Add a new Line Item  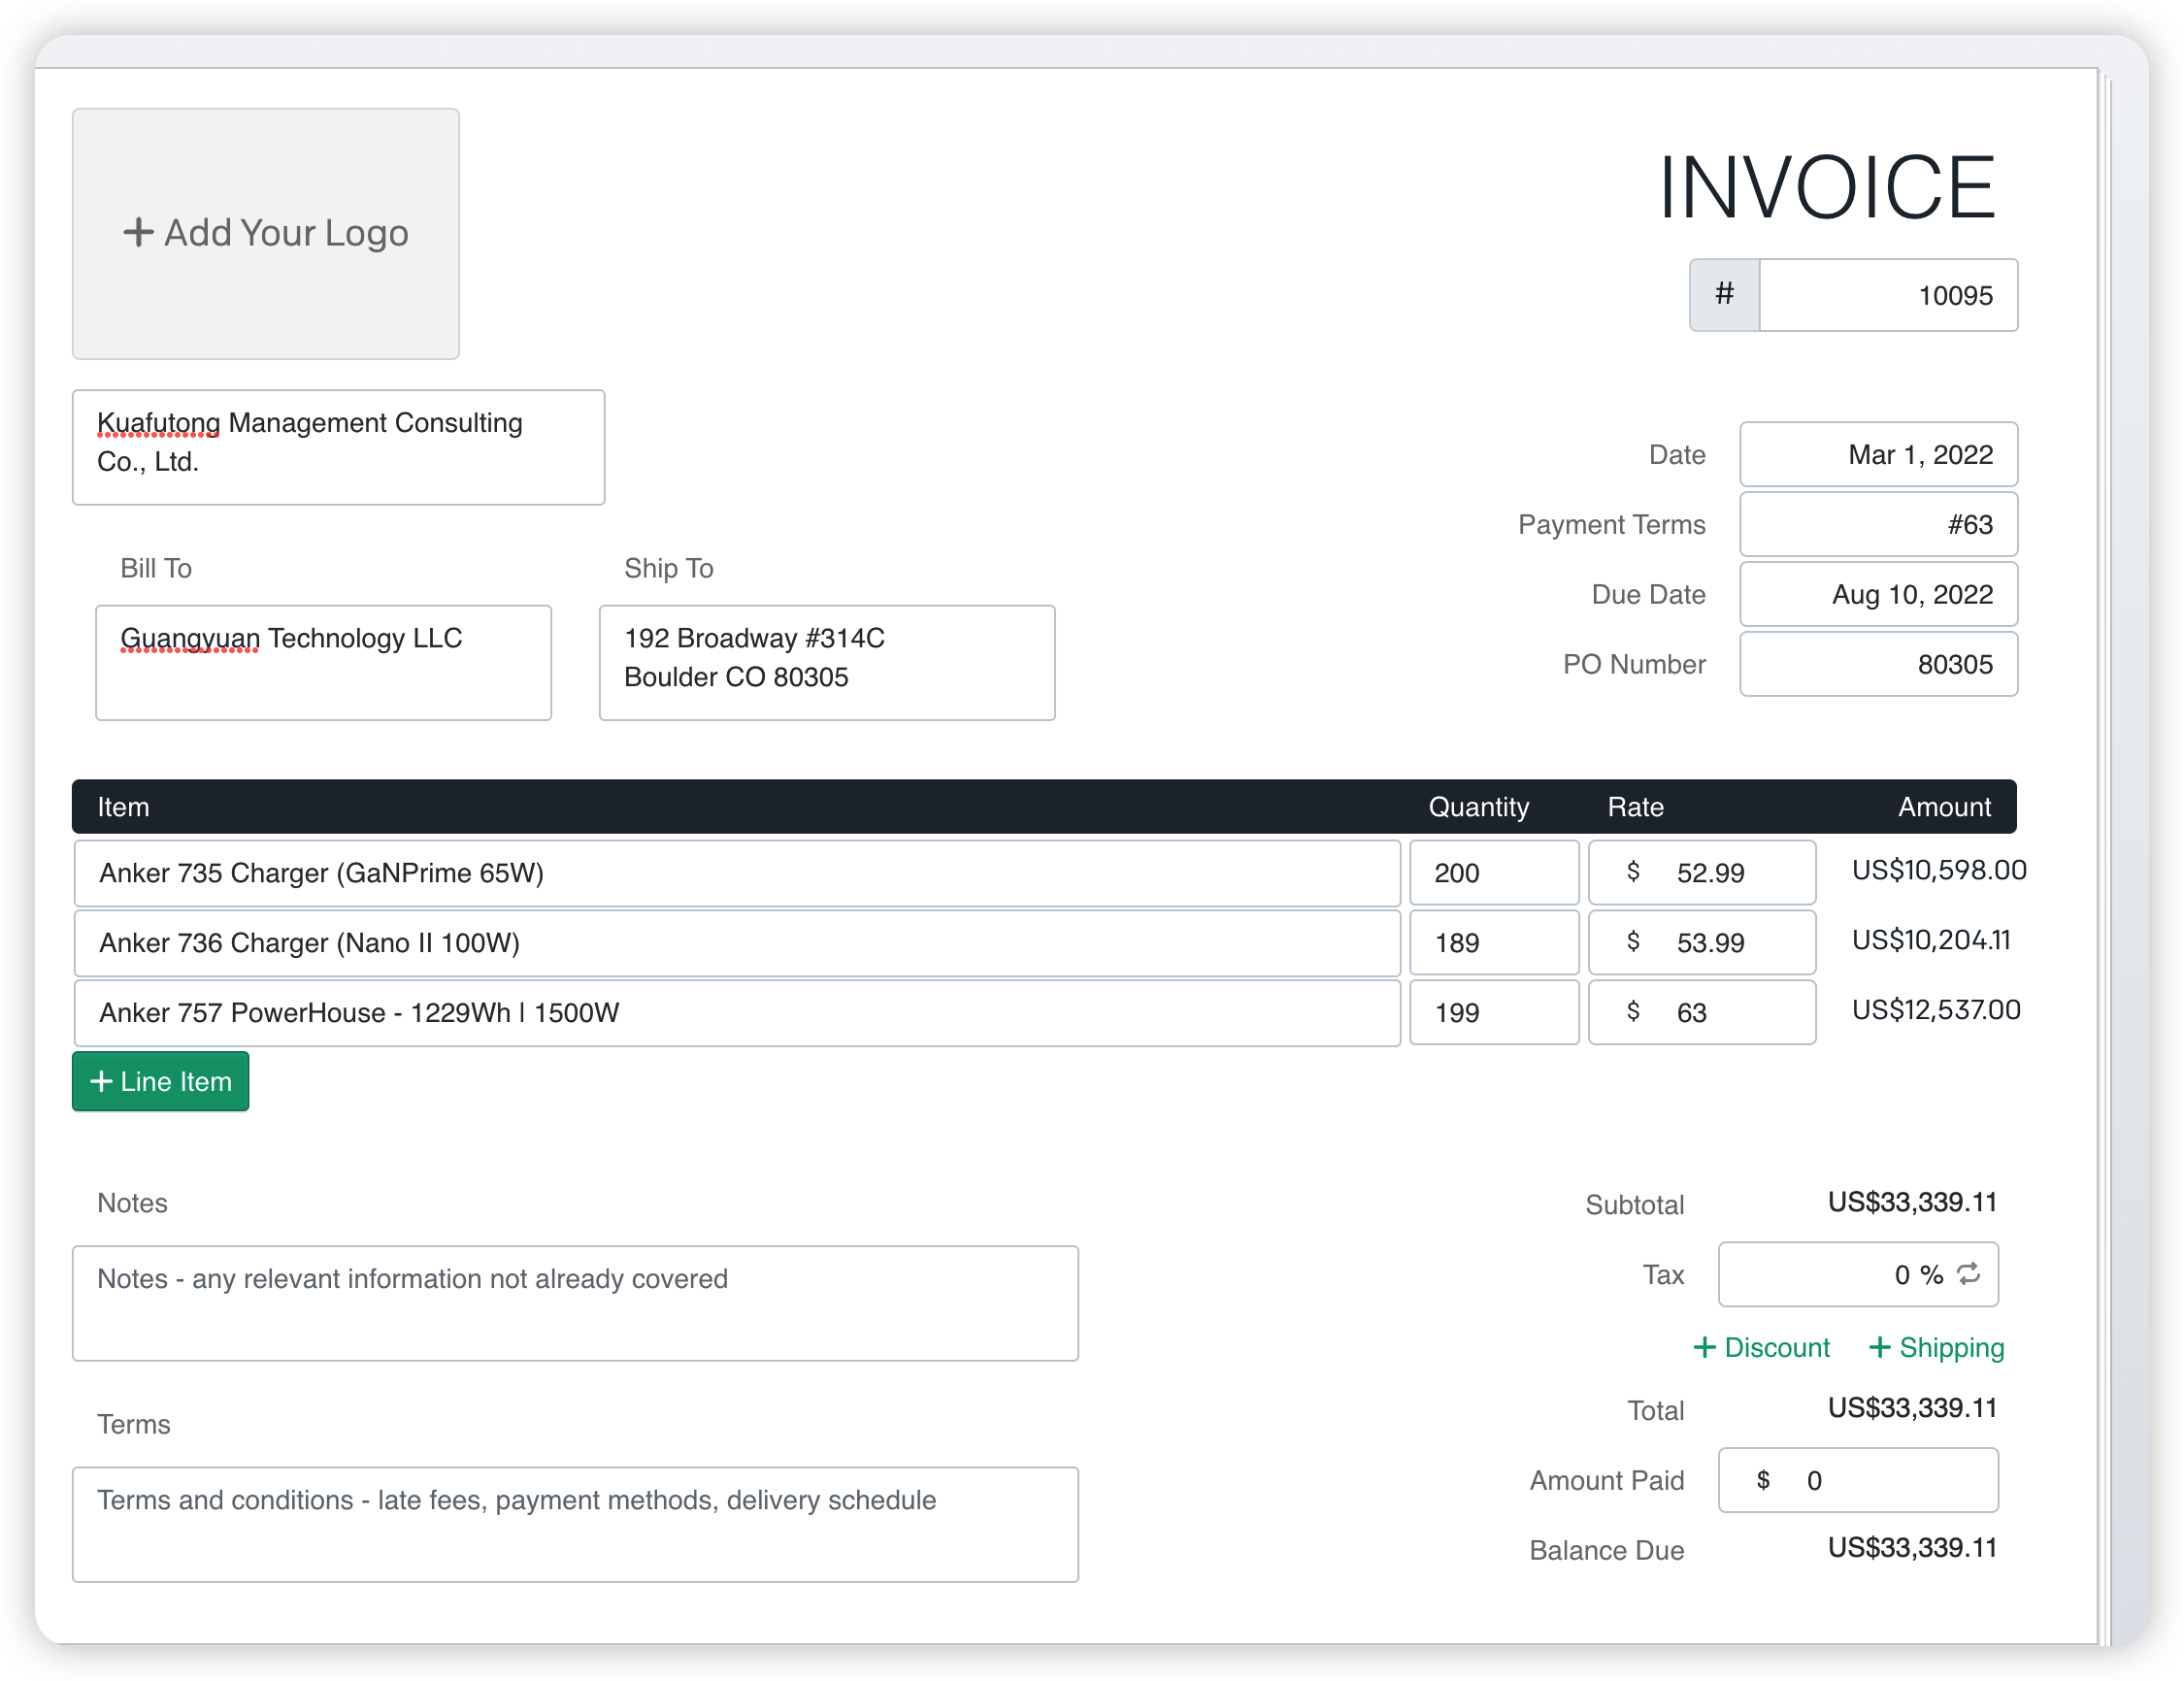[161, 1081]
